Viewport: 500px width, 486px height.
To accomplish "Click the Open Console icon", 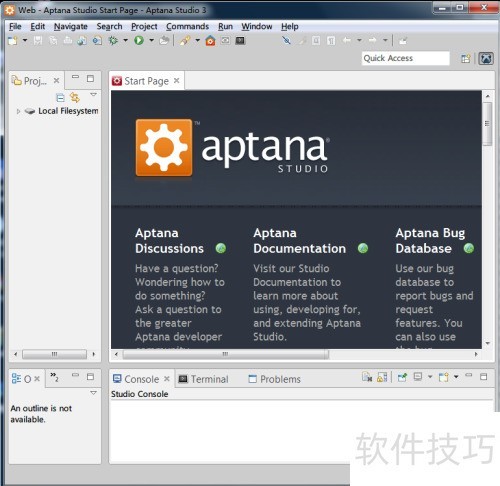I will pyautogui.click(x=443, y=377).
